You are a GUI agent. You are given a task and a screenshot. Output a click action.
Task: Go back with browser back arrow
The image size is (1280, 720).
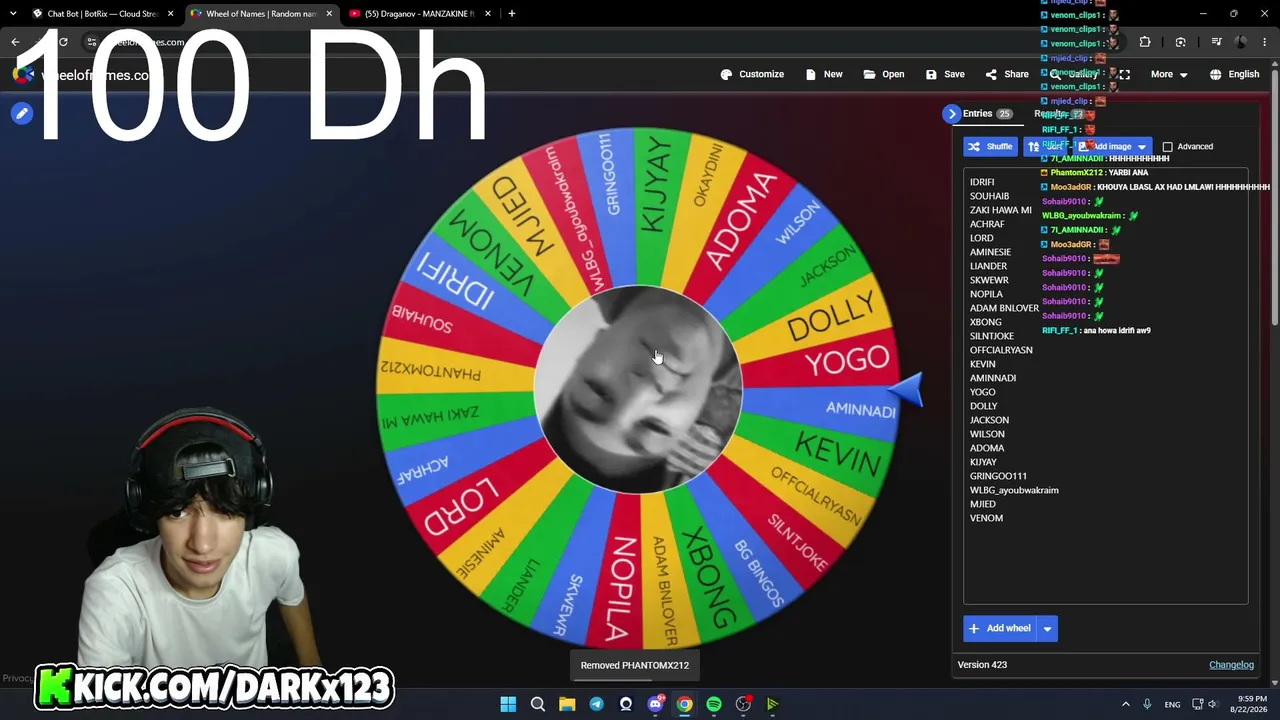[x=15, y=42]
